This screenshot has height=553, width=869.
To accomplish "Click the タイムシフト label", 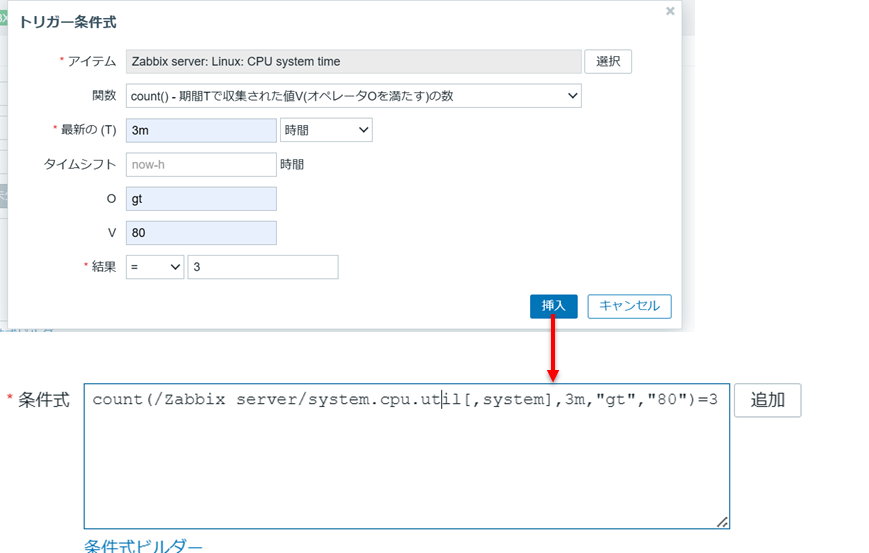I will point(80,164).
